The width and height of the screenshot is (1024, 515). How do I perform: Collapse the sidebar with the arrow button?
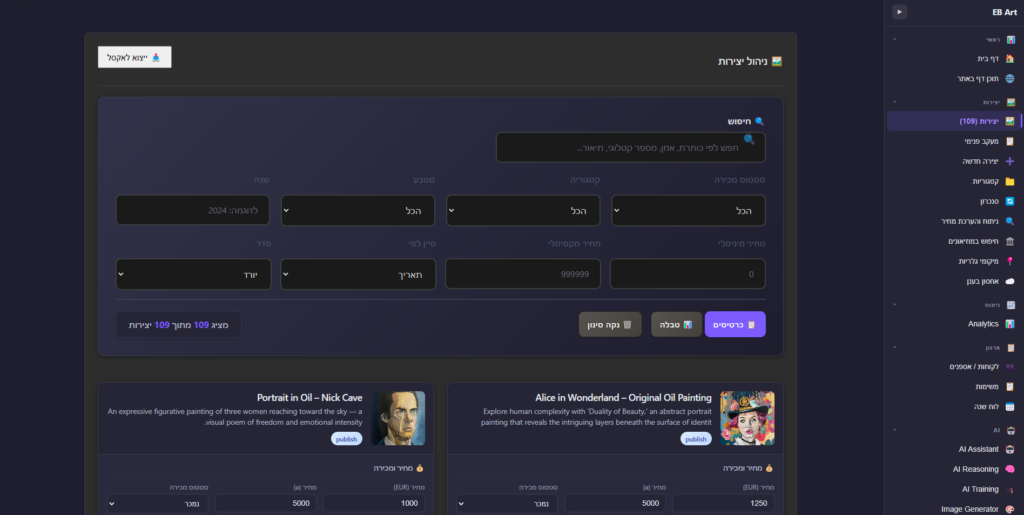pyautogui.click(x=899, y=12)
